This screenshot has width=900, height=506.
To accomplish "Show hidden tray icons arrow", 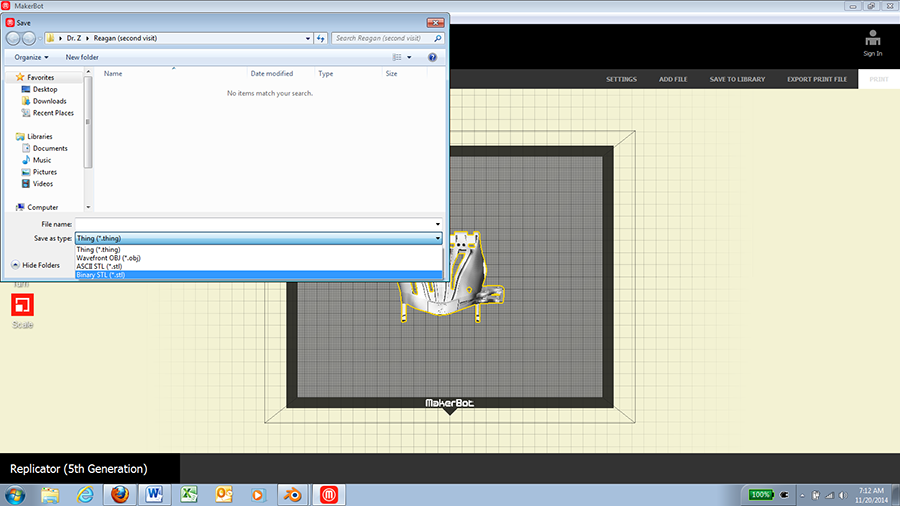I will click(802, 495).
